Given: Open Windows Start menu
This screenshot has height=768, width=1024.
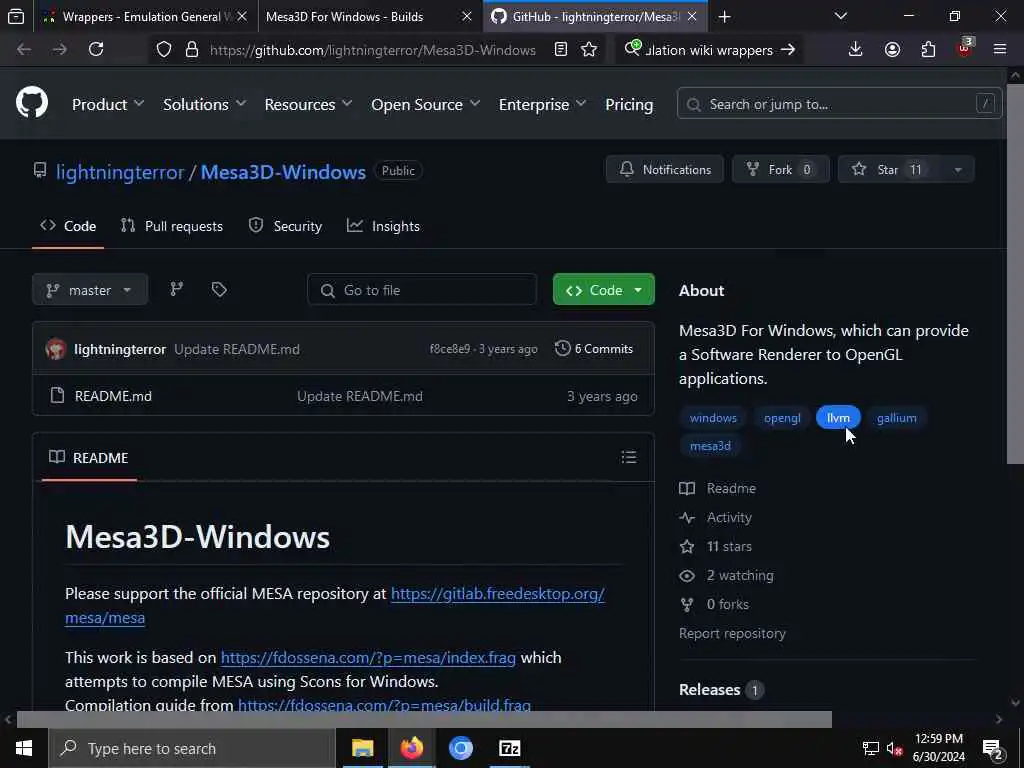Looking at the screenshot, I should [24, 748].
